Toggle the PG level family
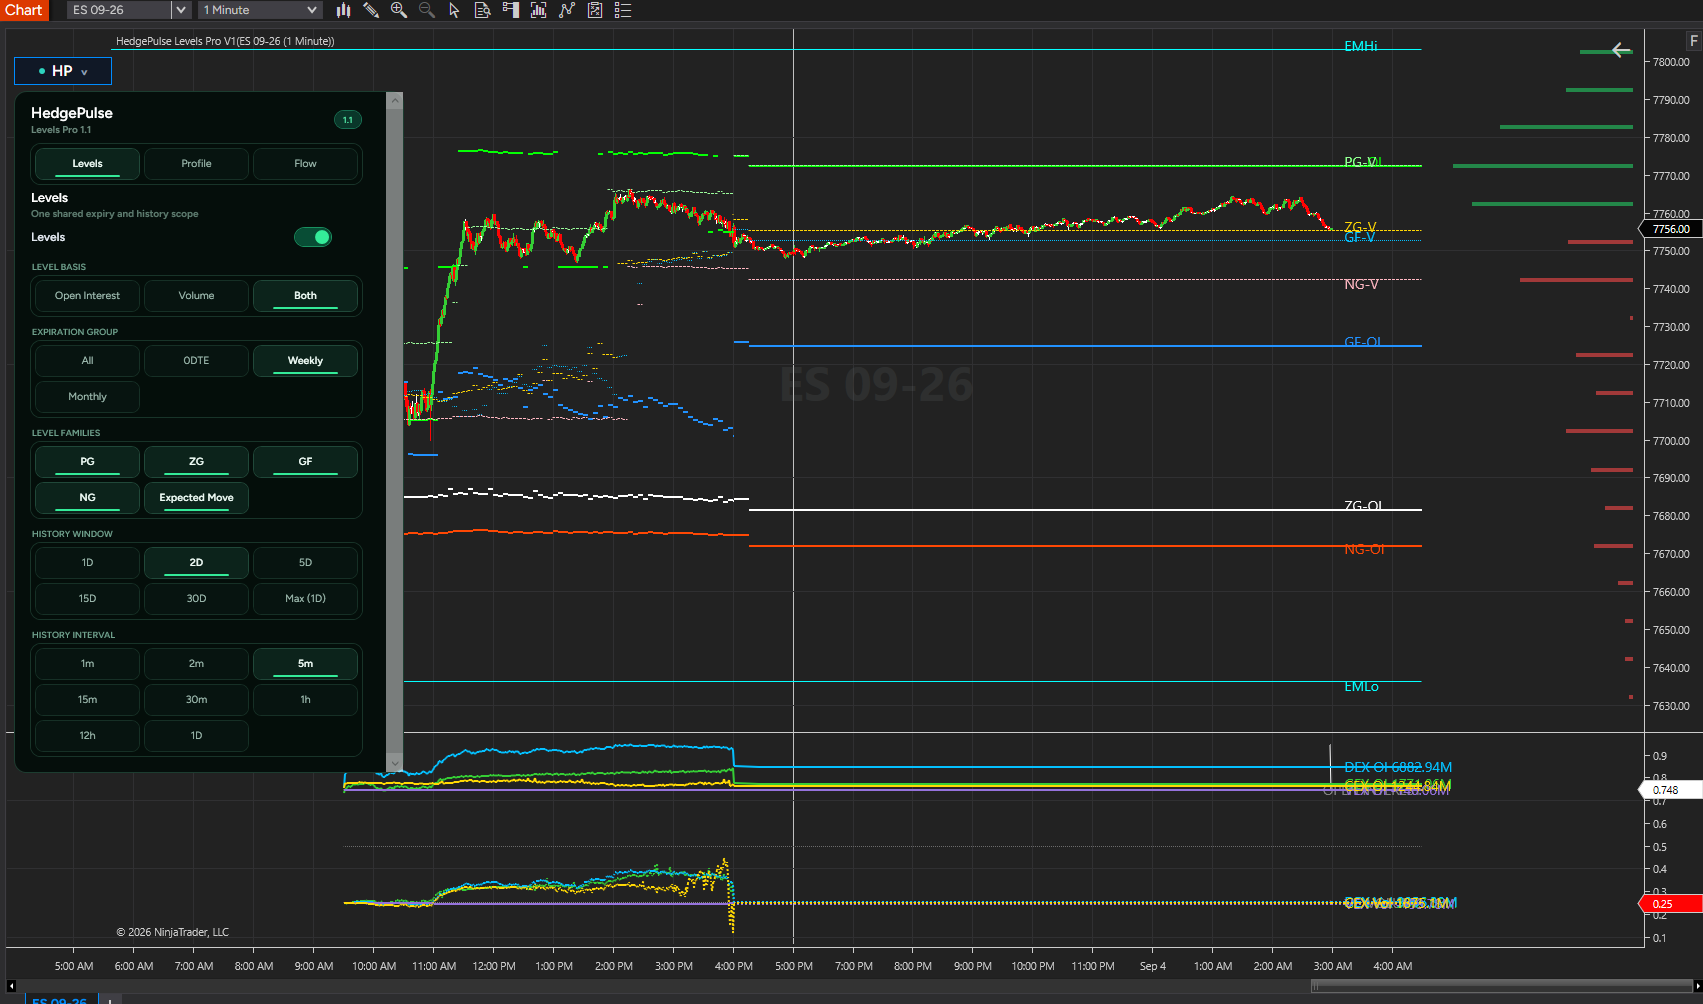The height and width of the screenshot is (1004, 1703). click(x=87, y=462)
